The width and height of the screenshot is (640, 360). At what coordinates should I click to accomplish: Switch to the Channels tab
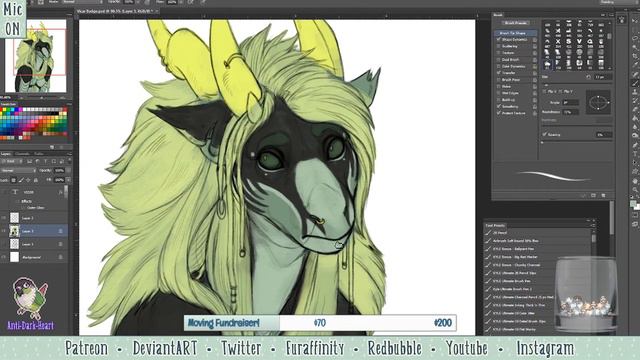22,154
